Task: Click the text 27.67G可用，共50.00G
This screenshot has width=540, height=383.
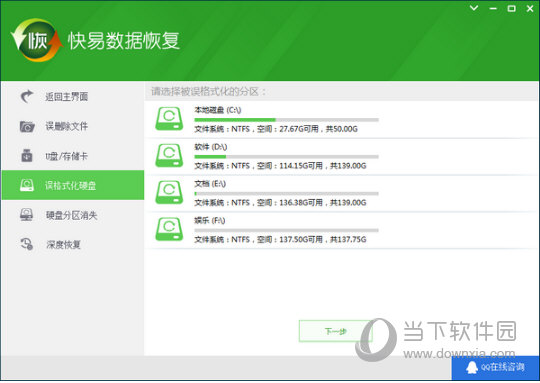Action: click(x=319, y=129)
